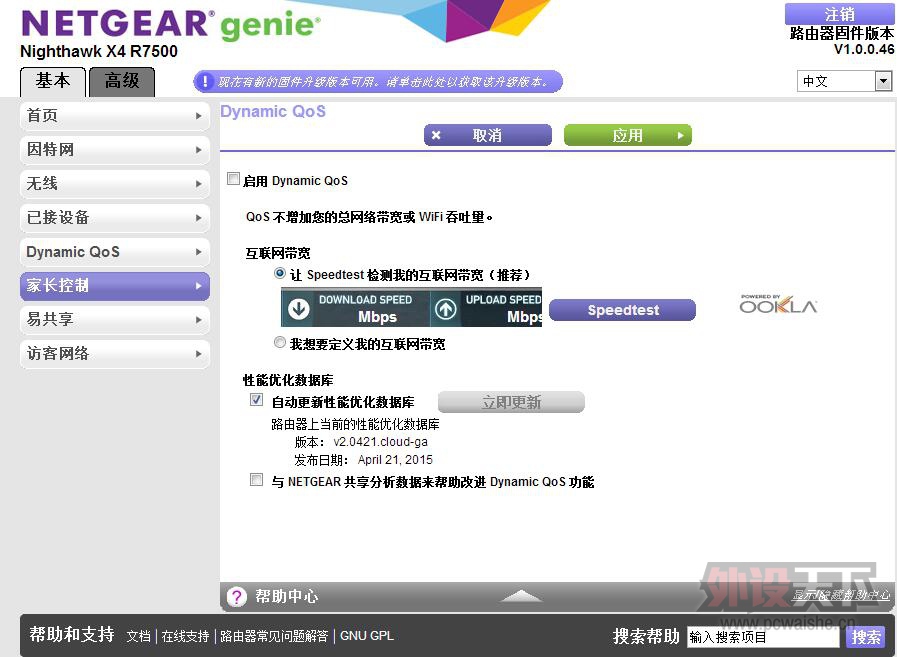Uncheck 自动更新性能优化数据库 checkbox
The height and width of the screenshot is (657, 897).
pyautogui.click(x=256, y=400)
